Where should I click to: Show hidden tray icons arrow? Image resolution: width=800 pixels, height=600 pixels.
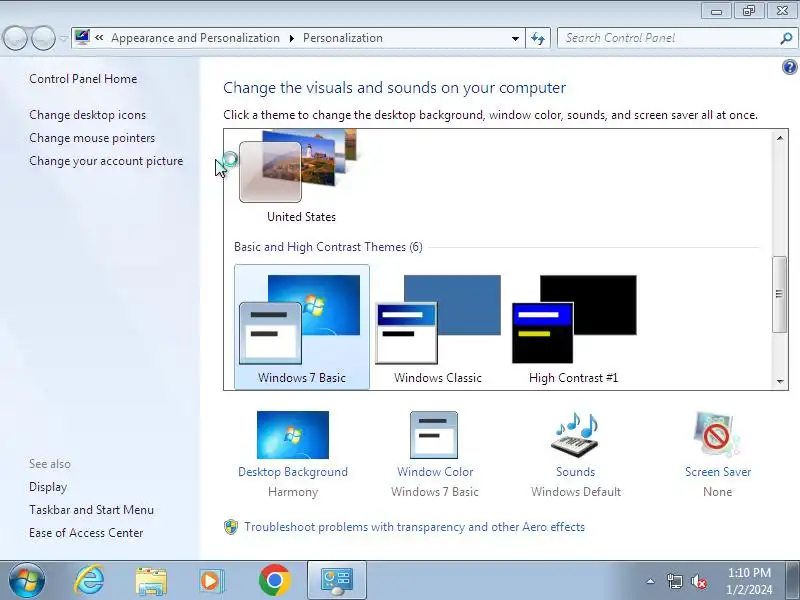[651, 581]
